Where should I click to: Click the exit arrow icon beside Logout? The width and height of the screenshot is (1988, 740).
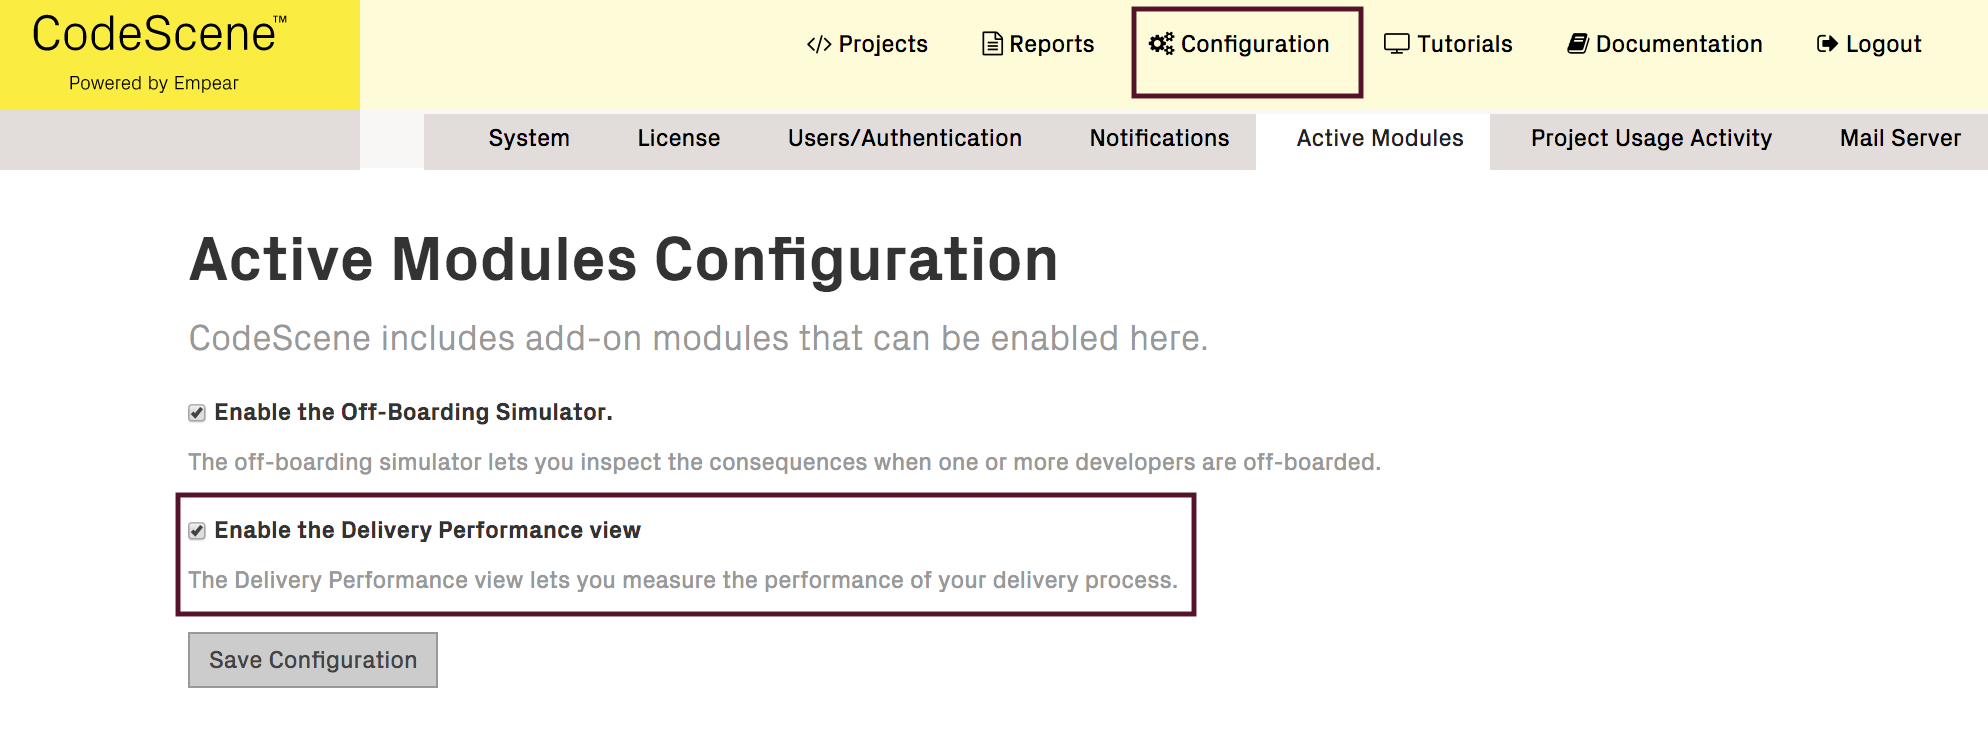pyautogui.click(x=1827, y=44)
